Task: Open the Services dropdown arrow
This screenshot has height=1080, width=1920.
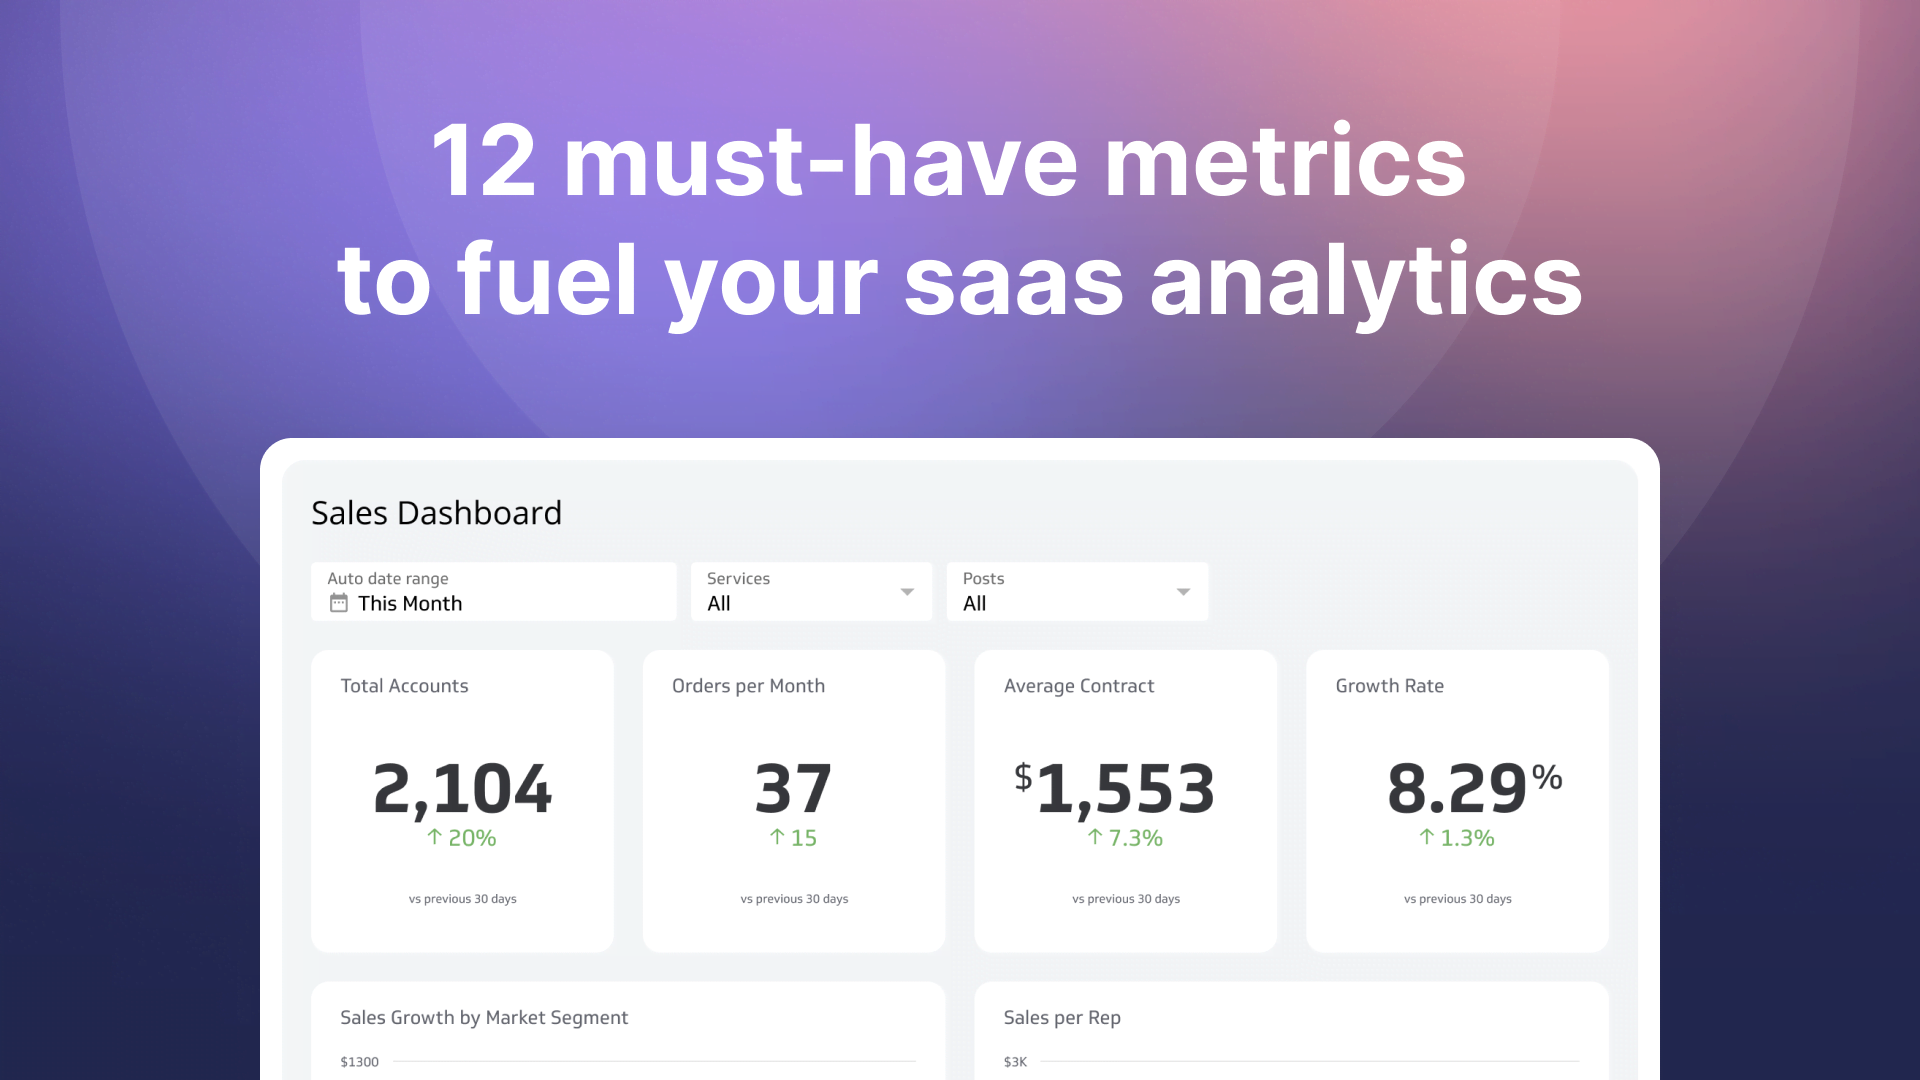Action: (x=907, y=592)
